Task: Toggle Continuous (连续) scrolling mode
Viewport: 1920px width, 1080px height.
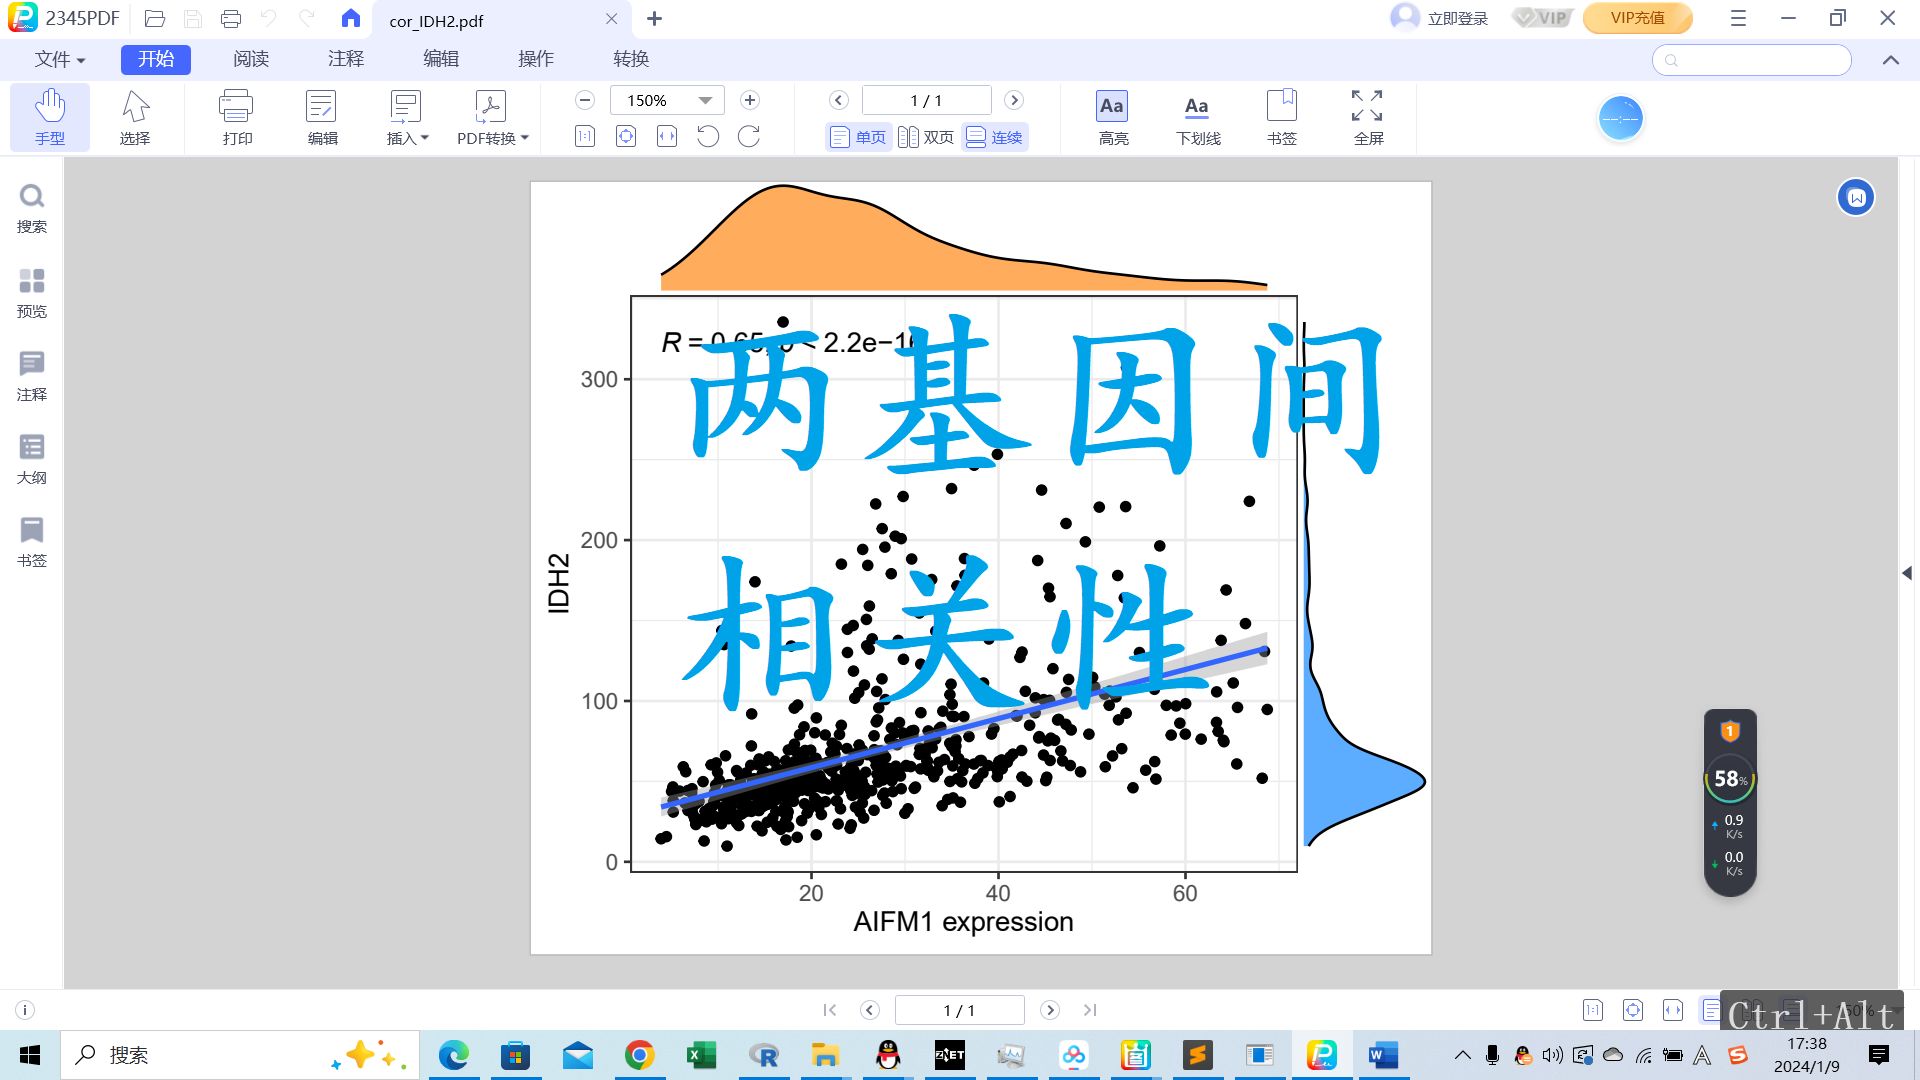Action: coord(994,137)
